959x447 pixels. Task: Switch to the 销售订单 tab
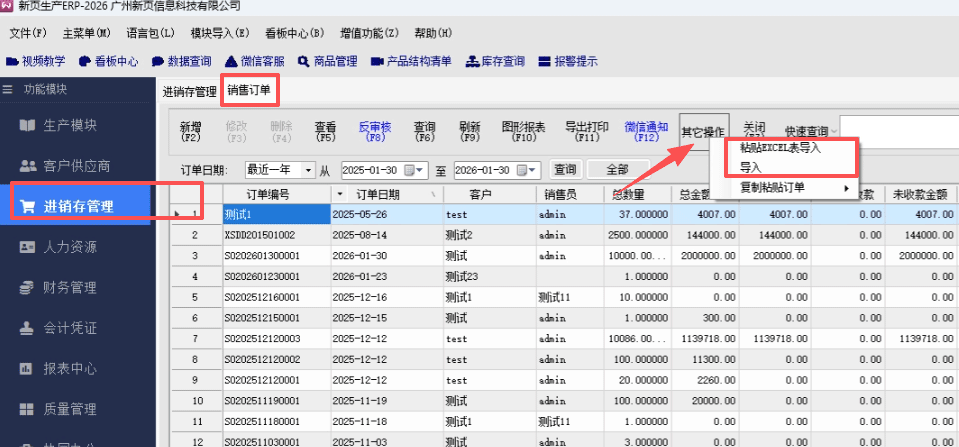[248, 91]
